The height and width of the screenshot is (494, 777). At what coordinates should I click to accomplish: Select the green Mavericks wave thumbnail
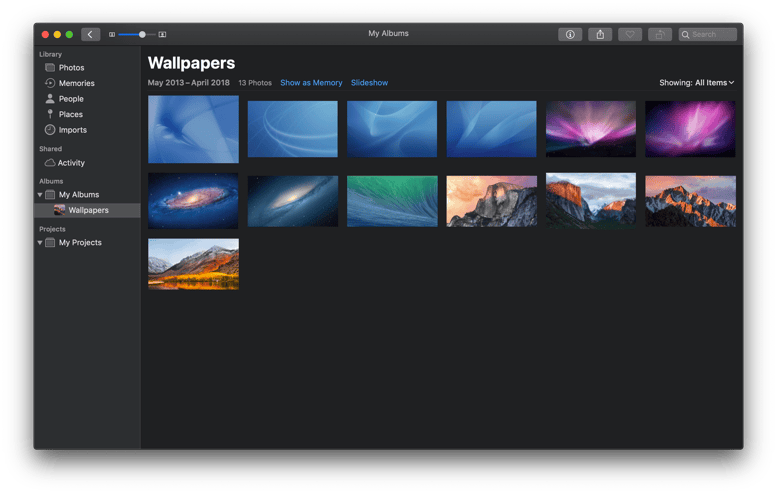(x=392, y=201)
